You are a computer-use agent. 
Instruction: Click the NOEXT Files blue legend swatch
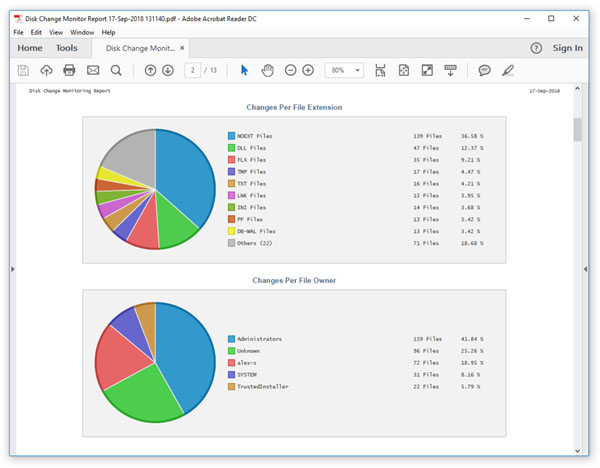pyautogui.click(x=232, y=136)
